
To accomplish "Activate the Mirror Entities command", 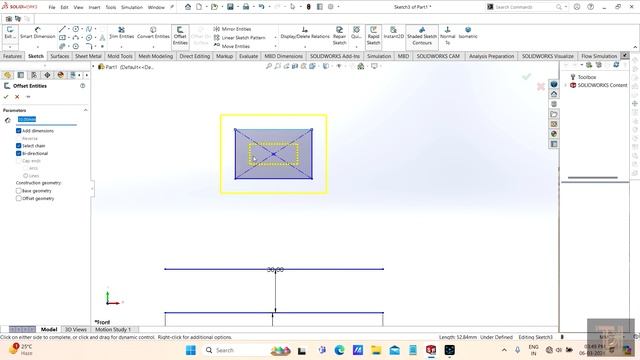I will pyautogui.click(x=232, y=29).
